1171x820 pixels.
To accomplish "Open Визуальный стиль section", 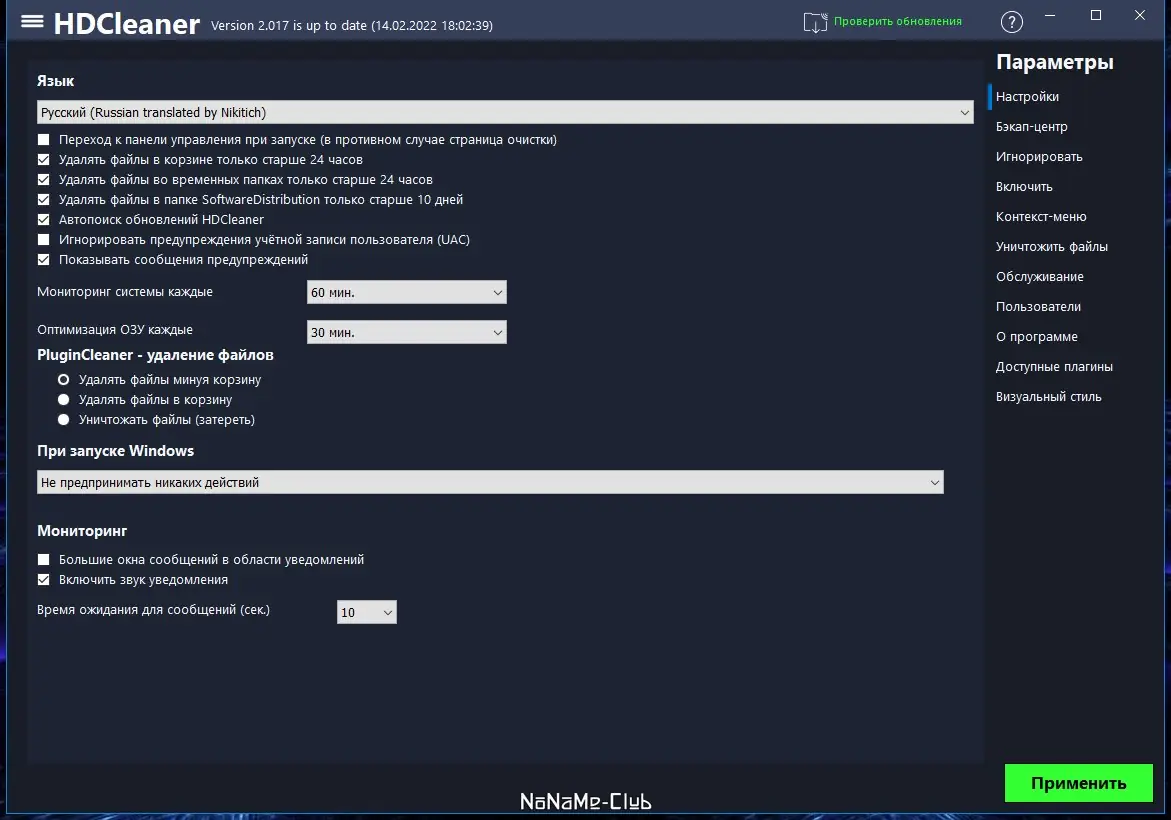I will click(x=1049, y=397).
